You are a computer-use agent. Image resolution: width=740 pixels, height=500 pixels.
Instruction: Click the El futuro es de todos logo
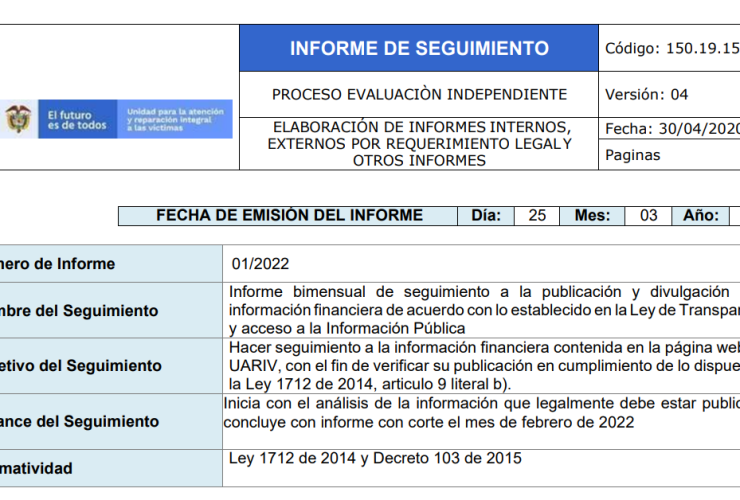[77, 119]
